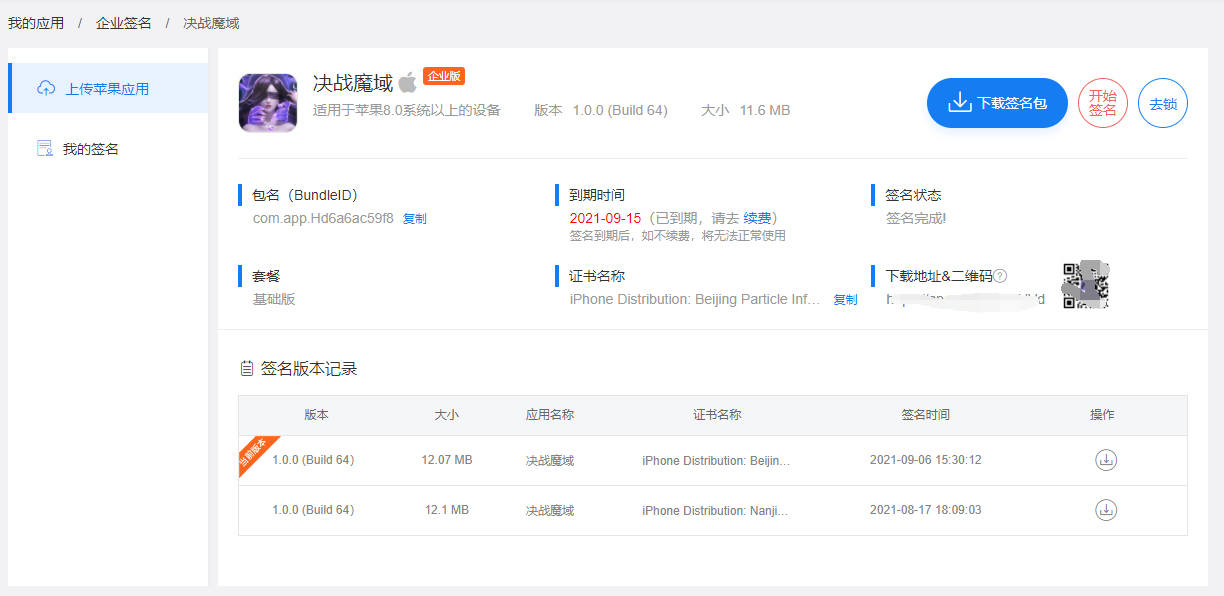The height and width of the screenshot is (596, 1224).
Task: Click iPhone Distribution: Beijin… certificate cell
Action: pos(717,460)
